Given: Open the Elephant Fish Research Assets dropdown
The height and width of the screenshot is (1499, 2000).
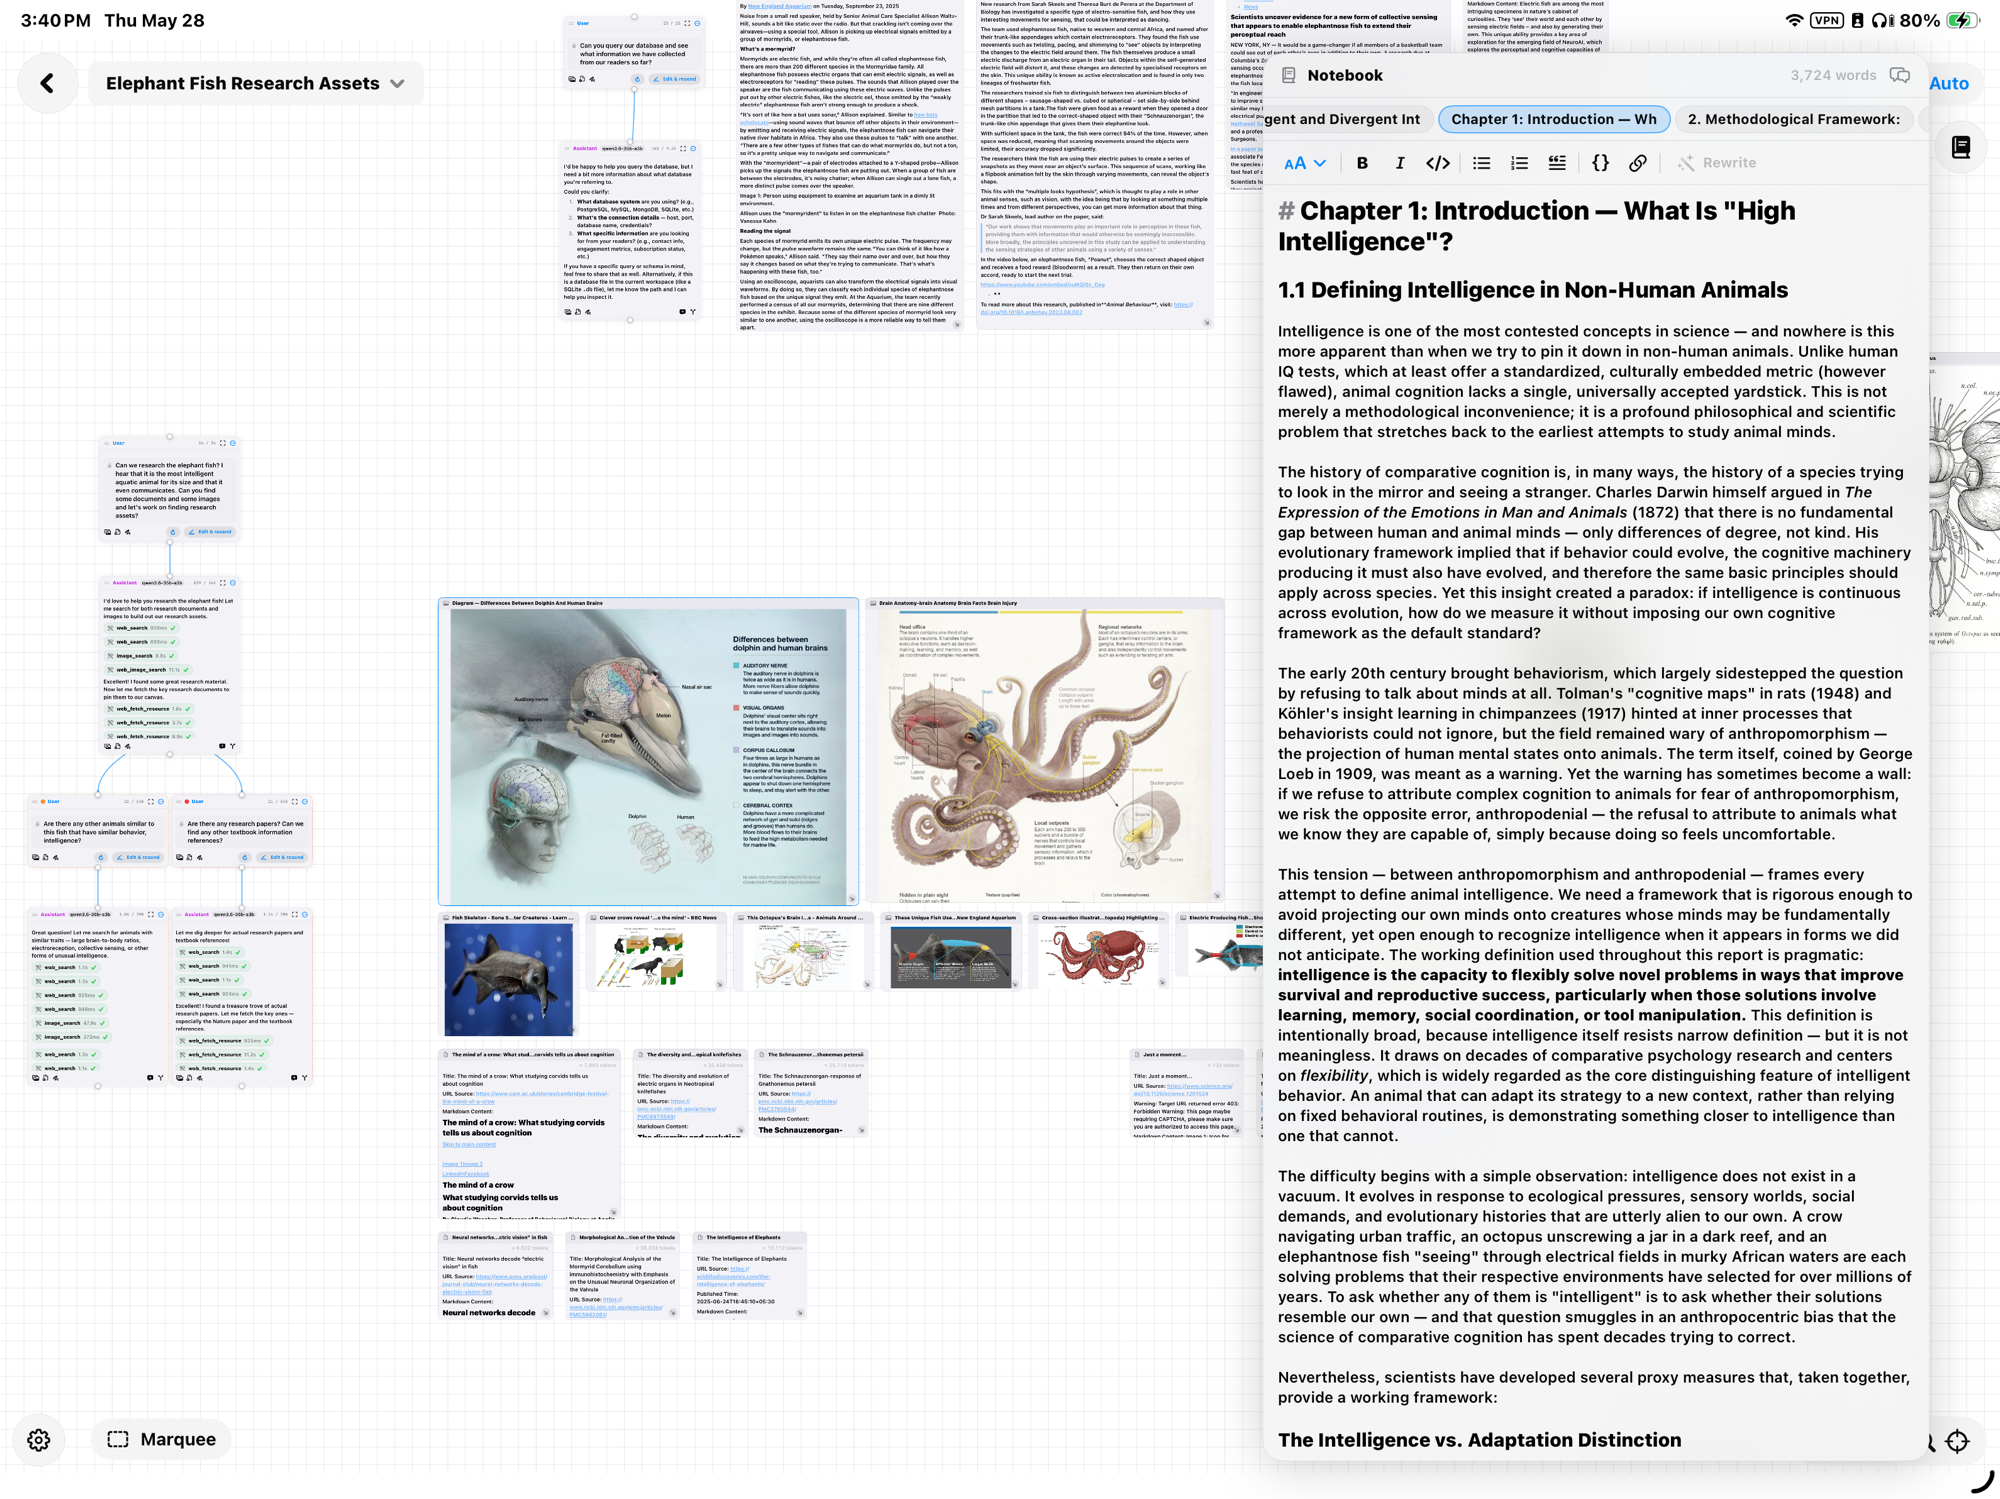Looking at the screenshot, I should 256,83.
